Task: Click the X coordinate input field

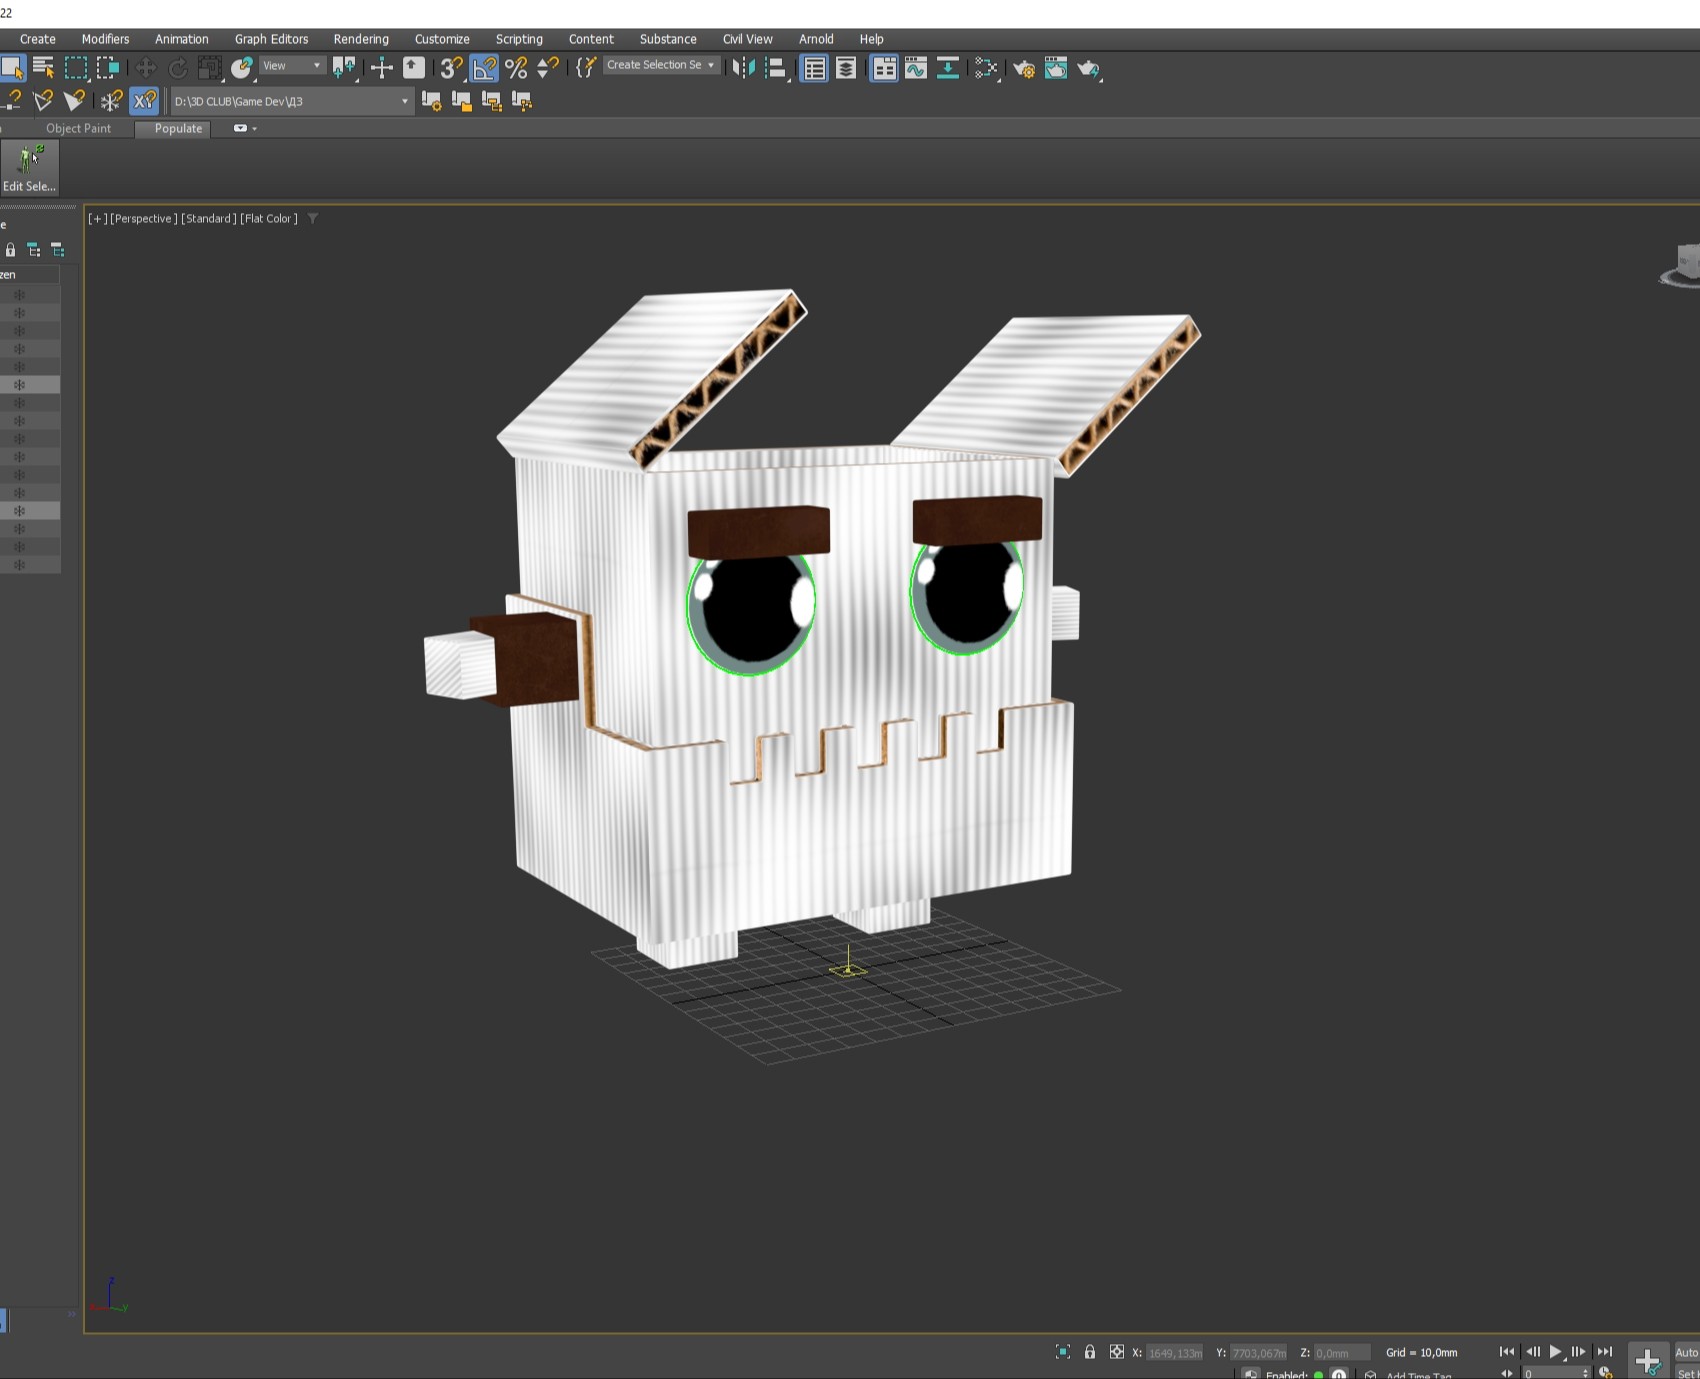Action: [x=1174, y=1353]
